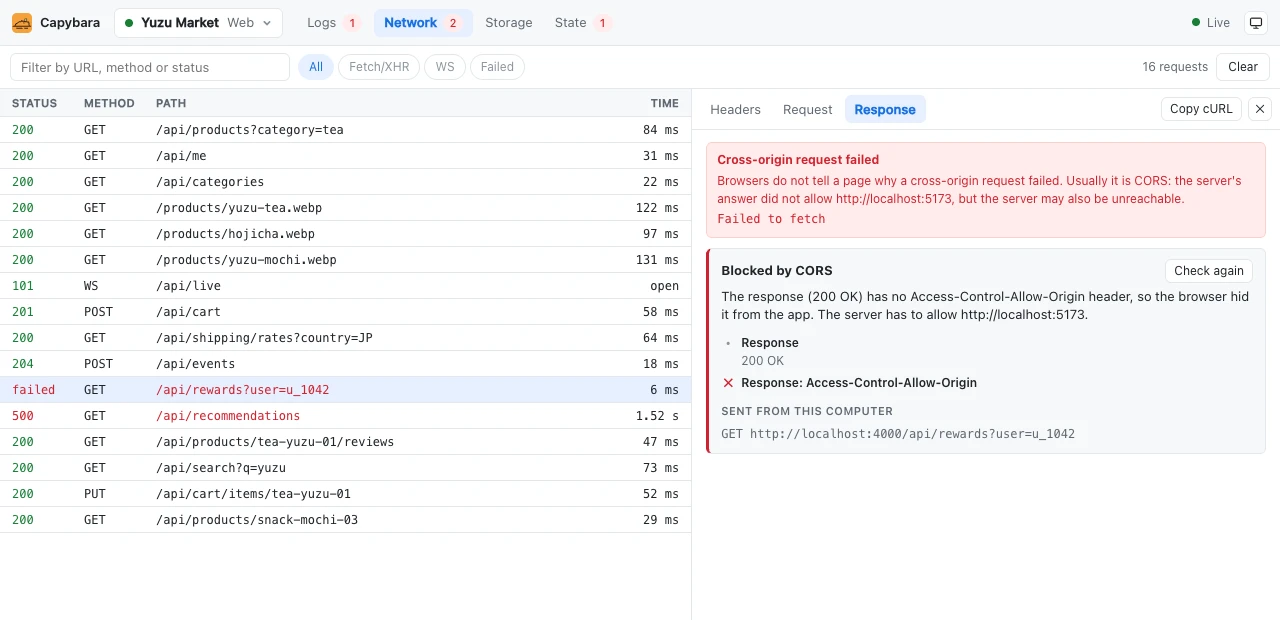Click the 16 requests counter
The image size is (1280, 620).
pos(1175,67)
